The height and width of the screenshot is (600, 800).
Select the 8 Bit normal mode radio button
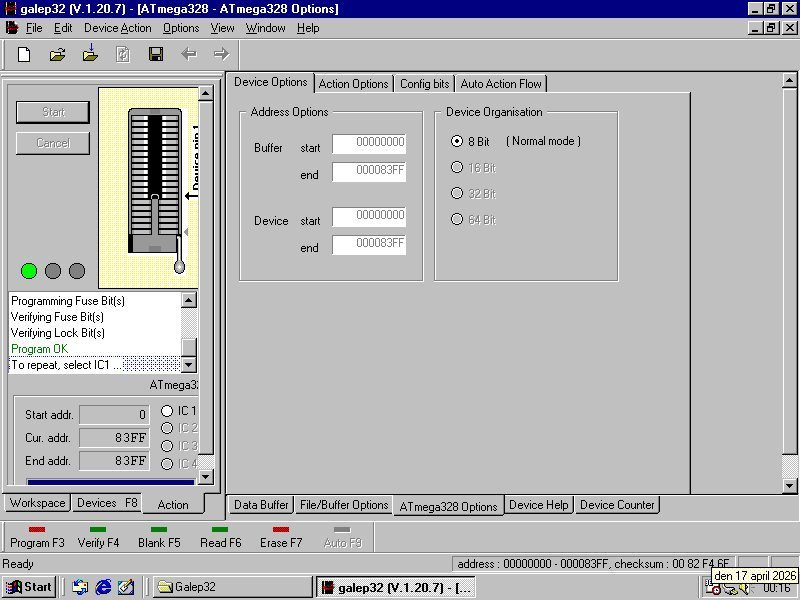457,142
